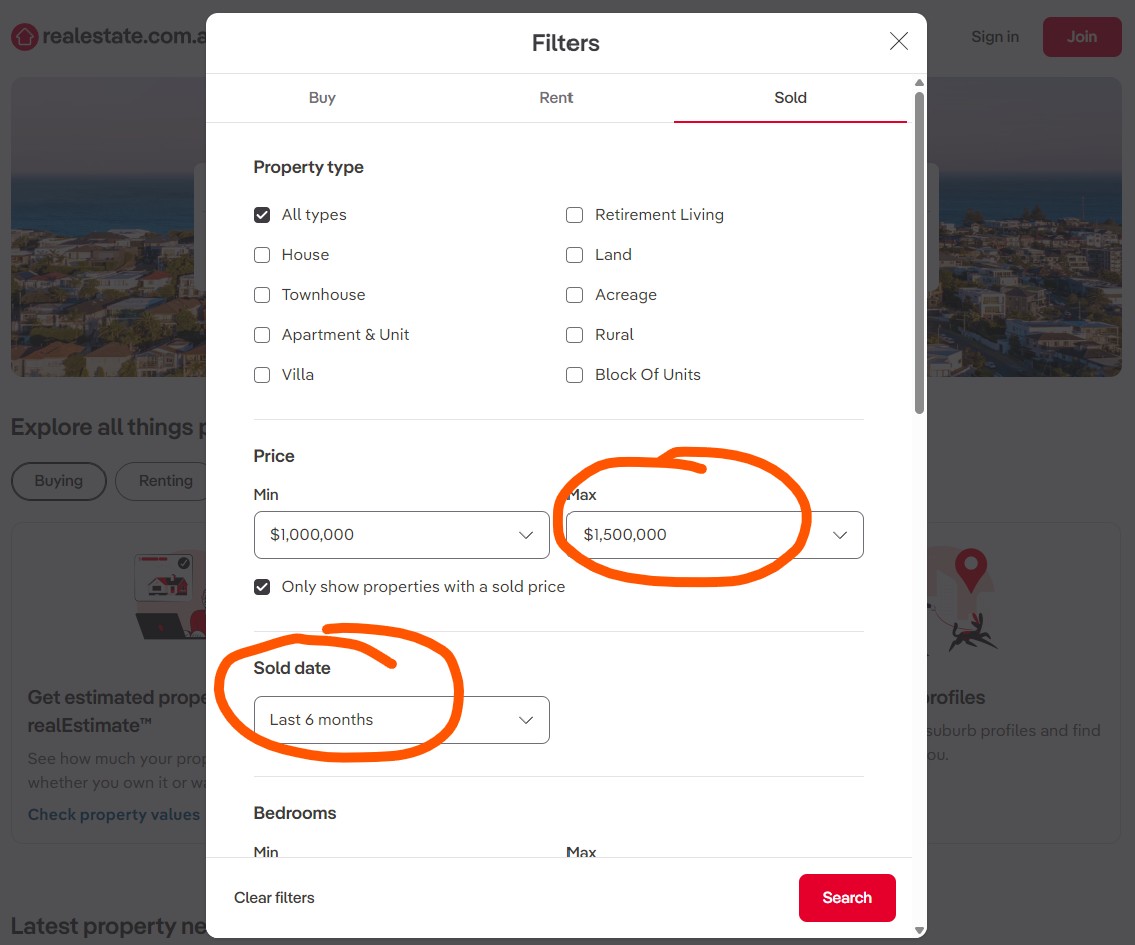The height and width of the screenshot is (945, 1135).
Task: Click the red Search button
Action: (847, 898)
